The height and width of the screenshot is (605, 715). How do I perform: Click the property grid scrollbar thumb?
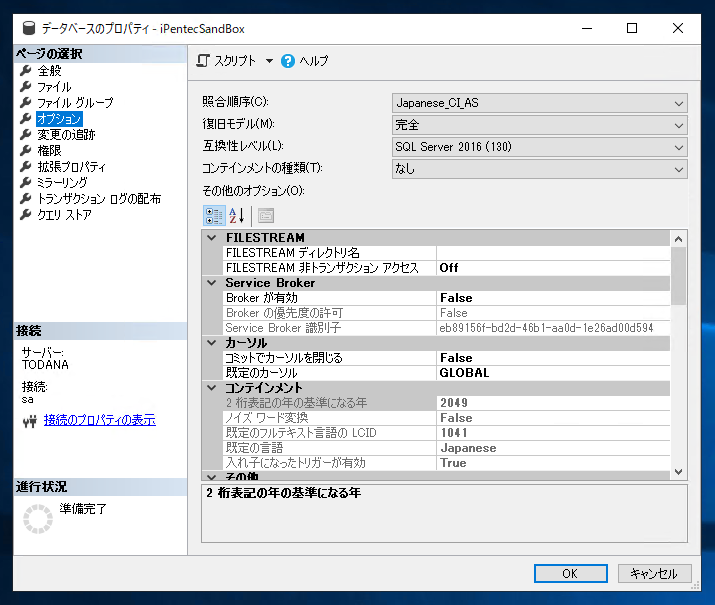pos(678,276)
